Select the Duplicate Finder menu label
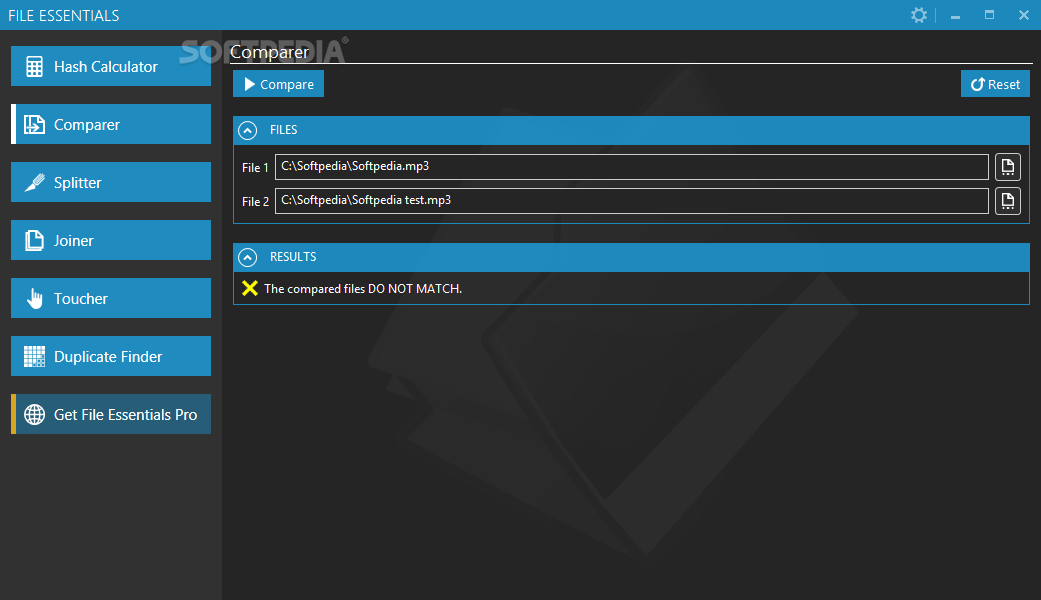This screenshot has width=1041, height=600. pos(108,356)
